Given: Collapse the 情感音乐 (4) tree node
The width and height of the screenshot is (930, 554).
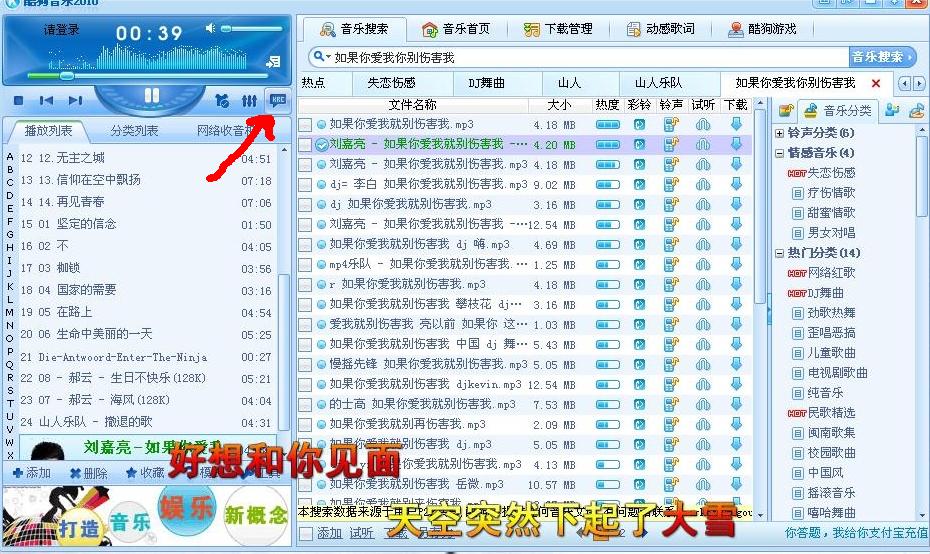Looking at the screenshot, I should (x=780, y=153).
